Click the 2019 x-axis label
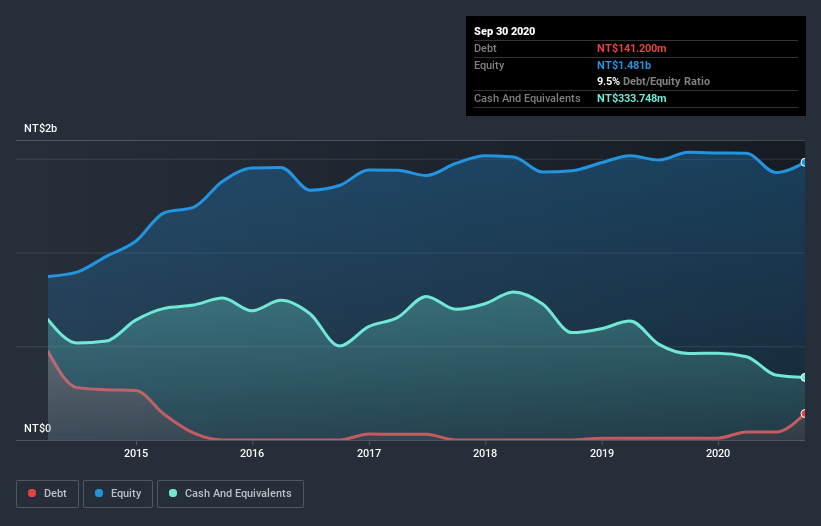 [x=602, y=453]
